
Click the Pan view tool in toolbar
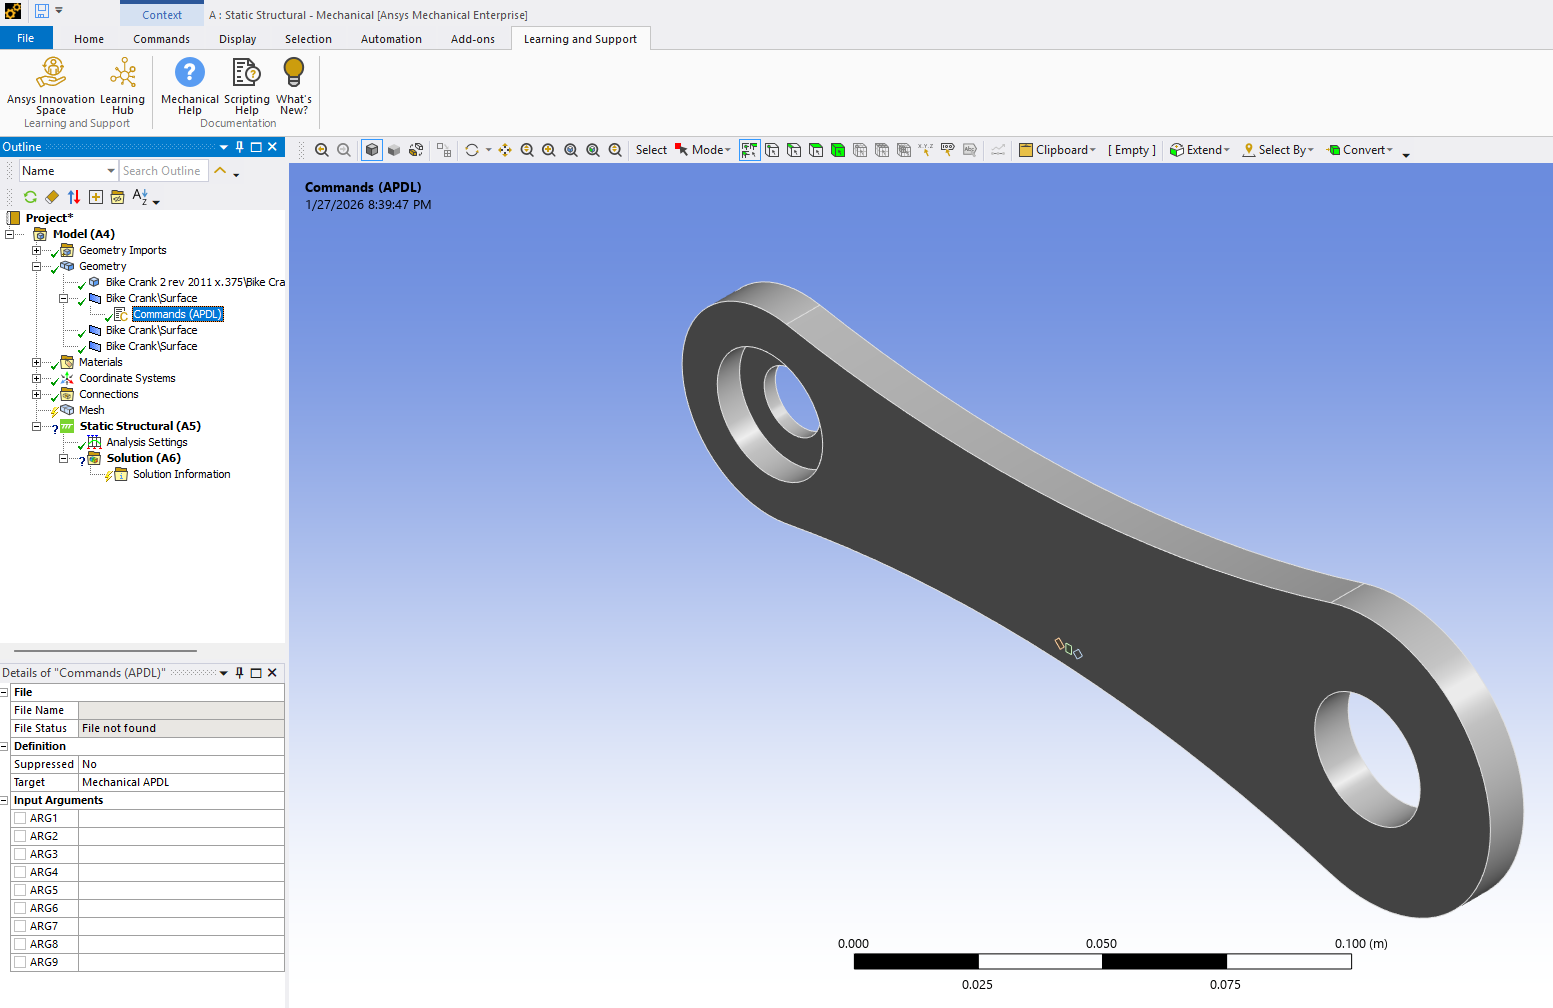click(x=505, y=150)
